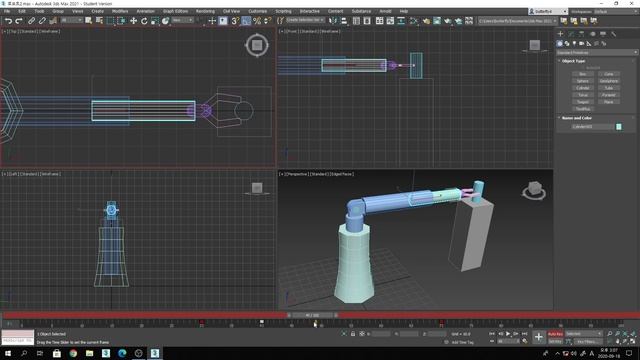Open the key filter Selected dropdown

(x=584, y=334)
